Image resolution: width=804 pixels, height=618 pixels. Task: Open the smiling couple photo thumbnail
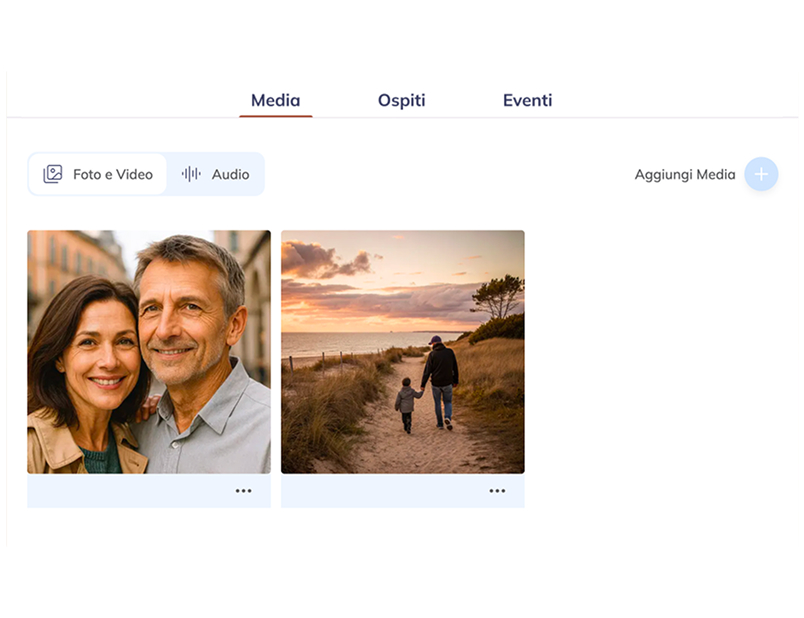(x=149, y=351)
